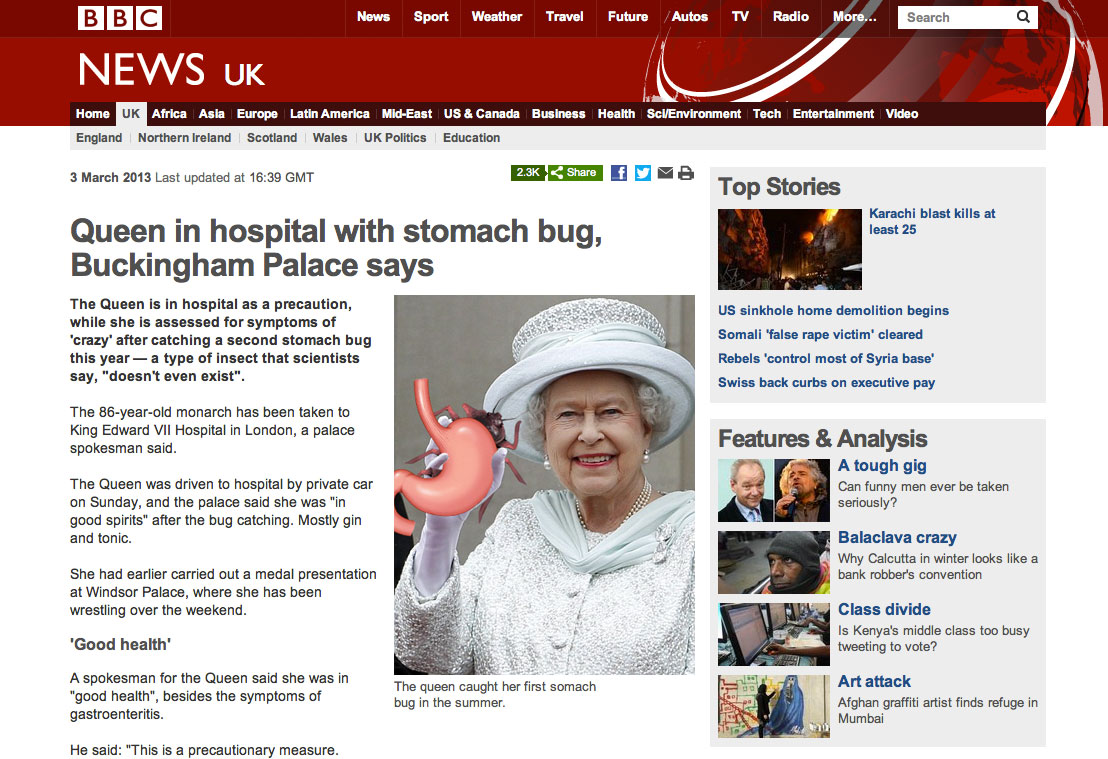Click the Twitter share icon
The image size is (1108, 759).
[642, 172]
